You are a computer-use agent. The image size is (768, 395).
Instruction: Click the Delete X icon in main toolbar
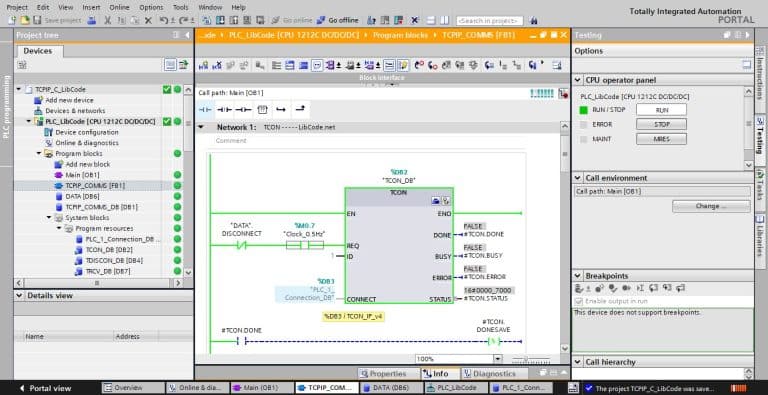148,21
